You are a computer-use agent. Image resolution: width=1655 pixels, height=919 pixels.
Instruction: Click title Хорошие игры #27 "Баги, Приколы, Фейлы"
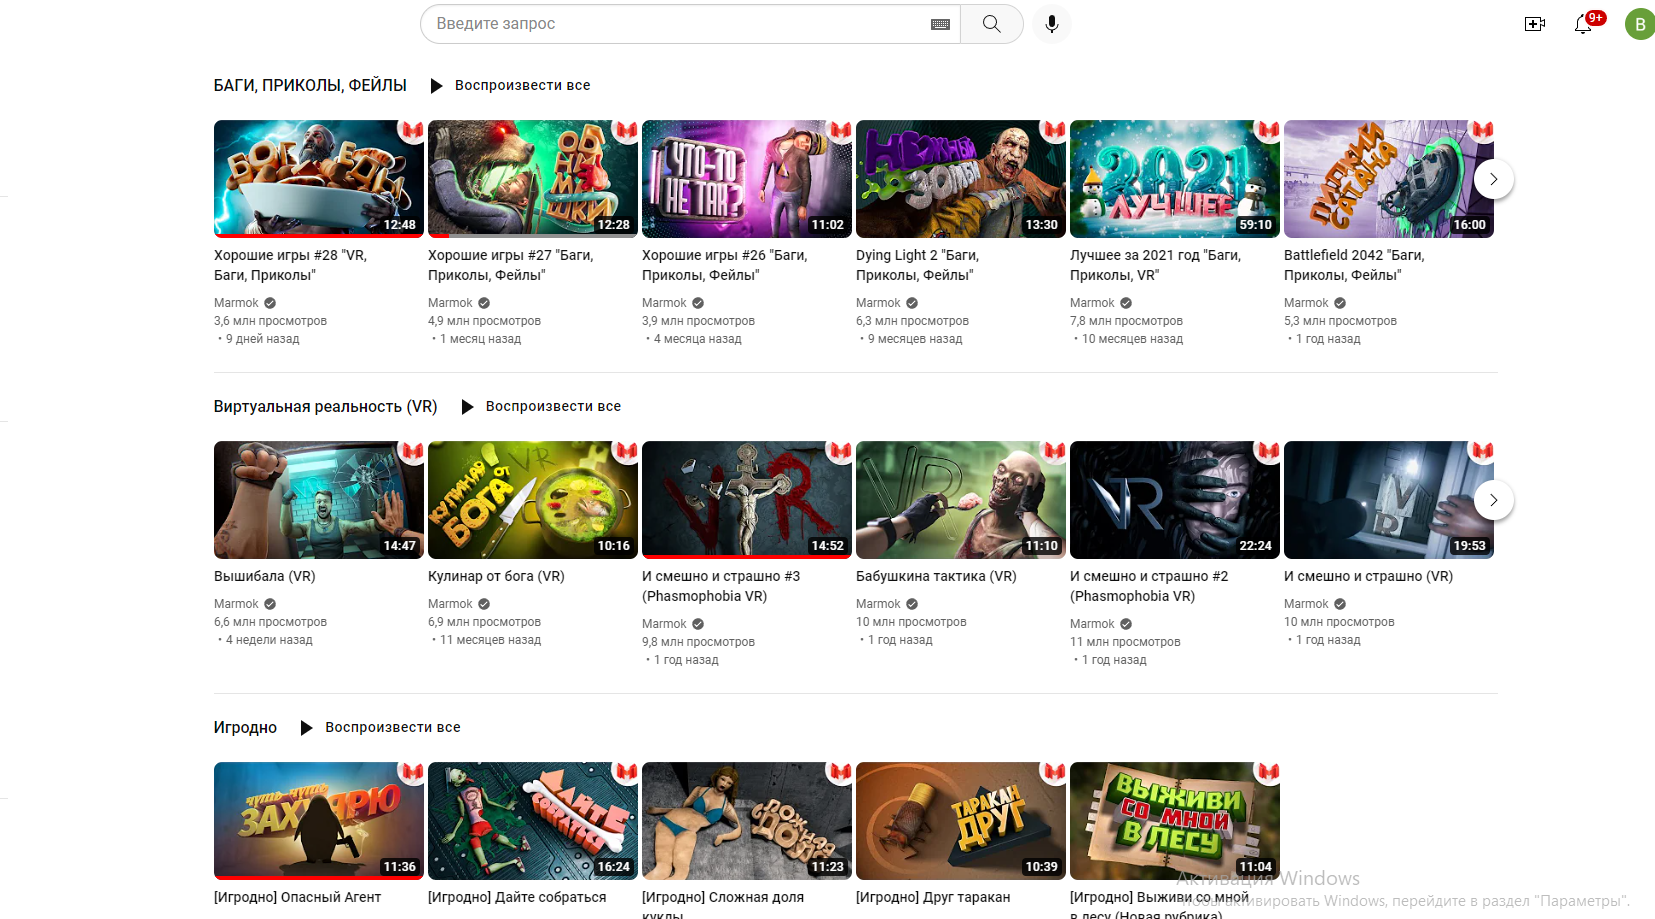pyautogui.click(x=510, y=265)
